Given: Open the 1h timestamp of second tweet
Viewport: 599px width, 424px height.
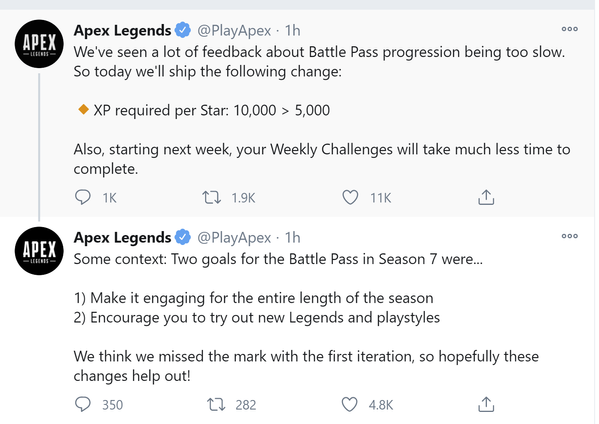Looking at the screenshot, I should (293, 238).
